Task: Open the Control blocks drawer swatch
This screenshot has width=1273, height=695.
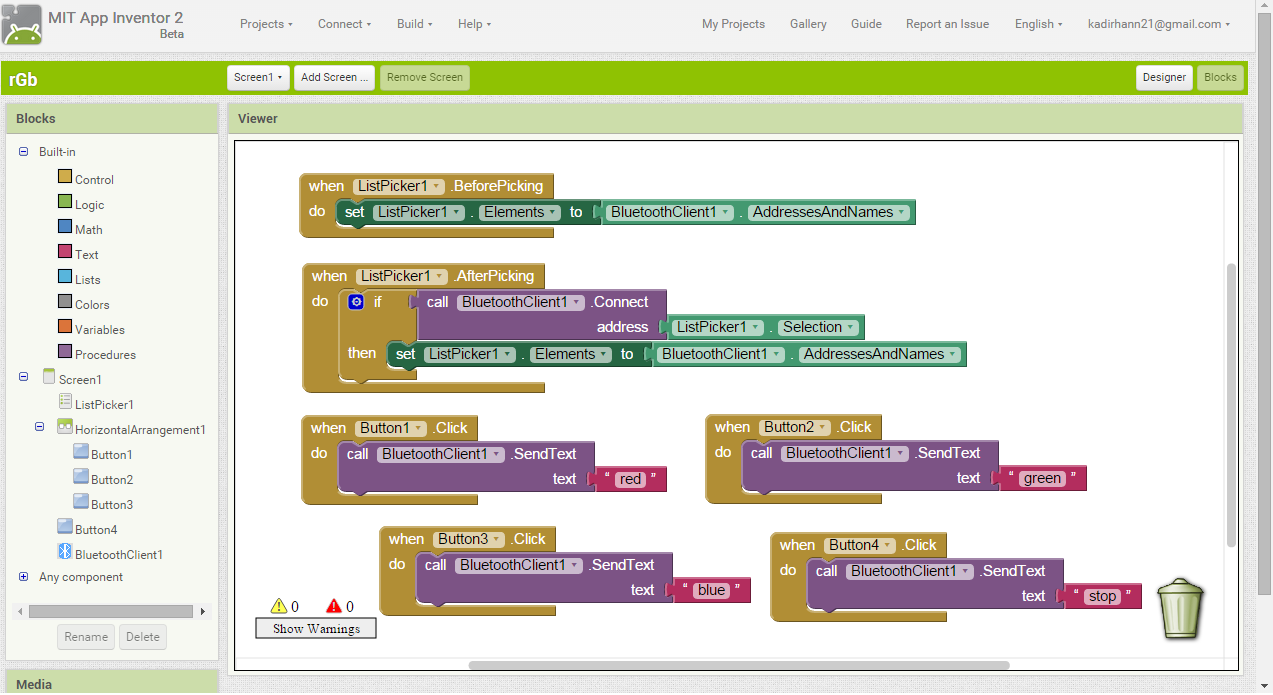Action: pyautogui.click(x=65, y=178)
